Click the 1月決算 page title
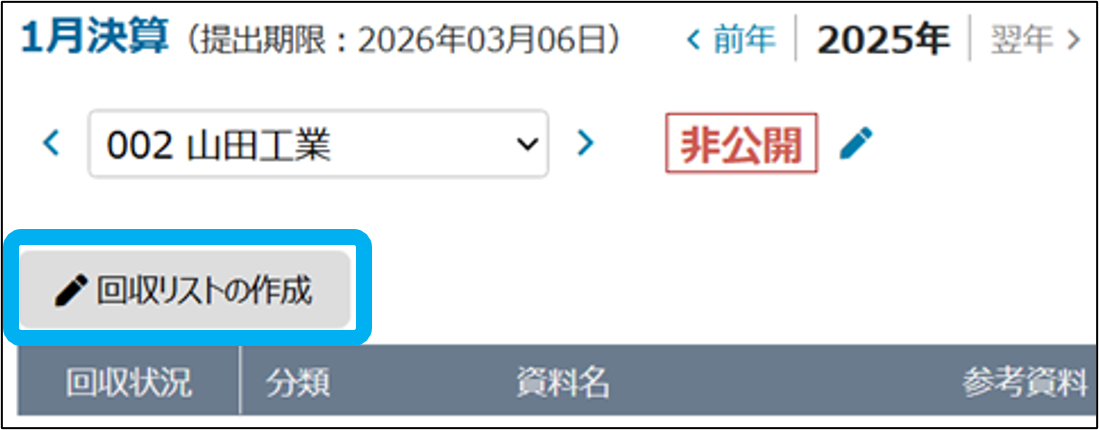 pos(95,39)
